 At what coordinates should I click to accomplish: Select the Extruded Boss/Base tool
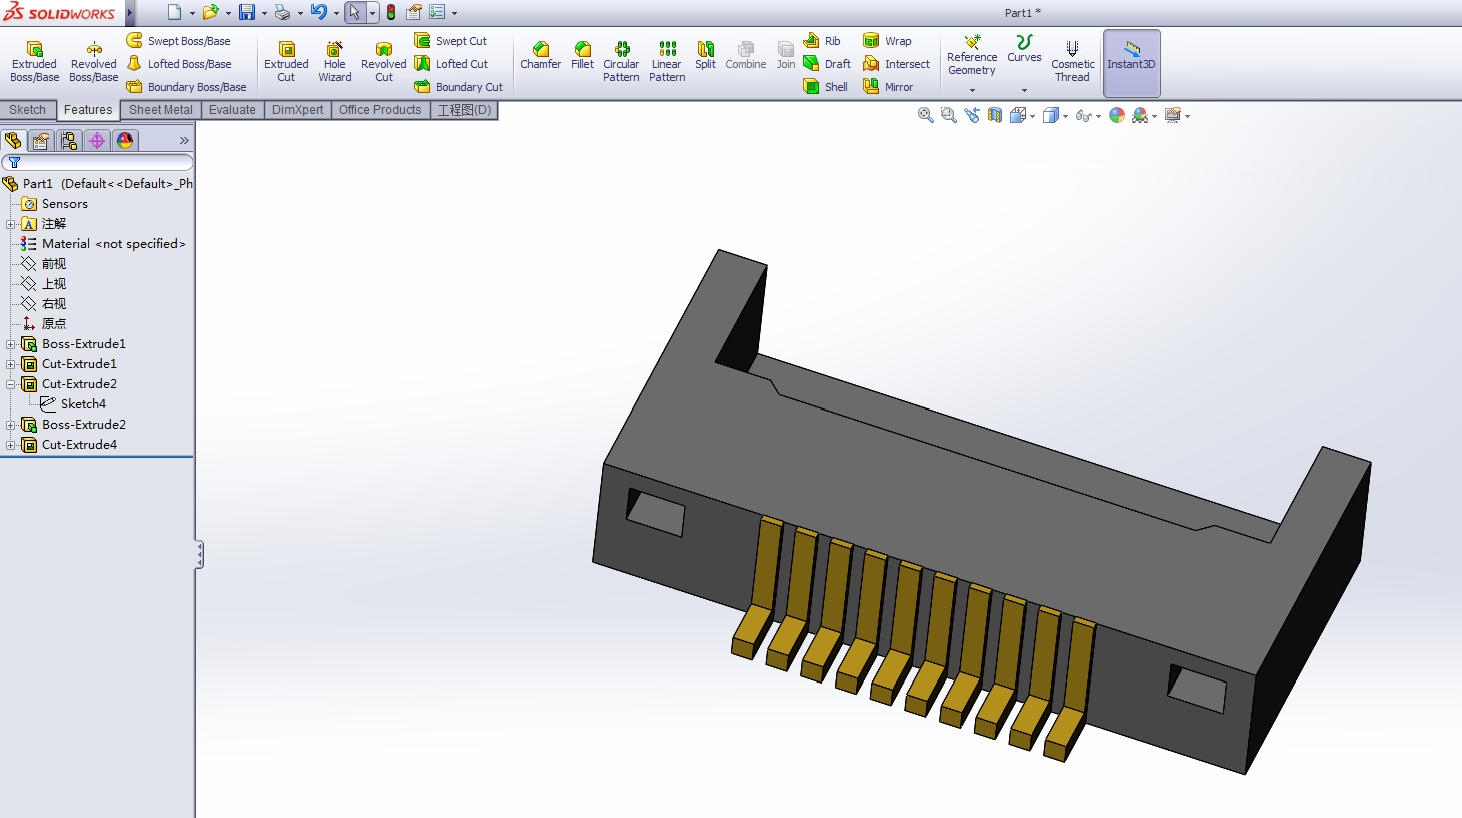pos(34,62)
